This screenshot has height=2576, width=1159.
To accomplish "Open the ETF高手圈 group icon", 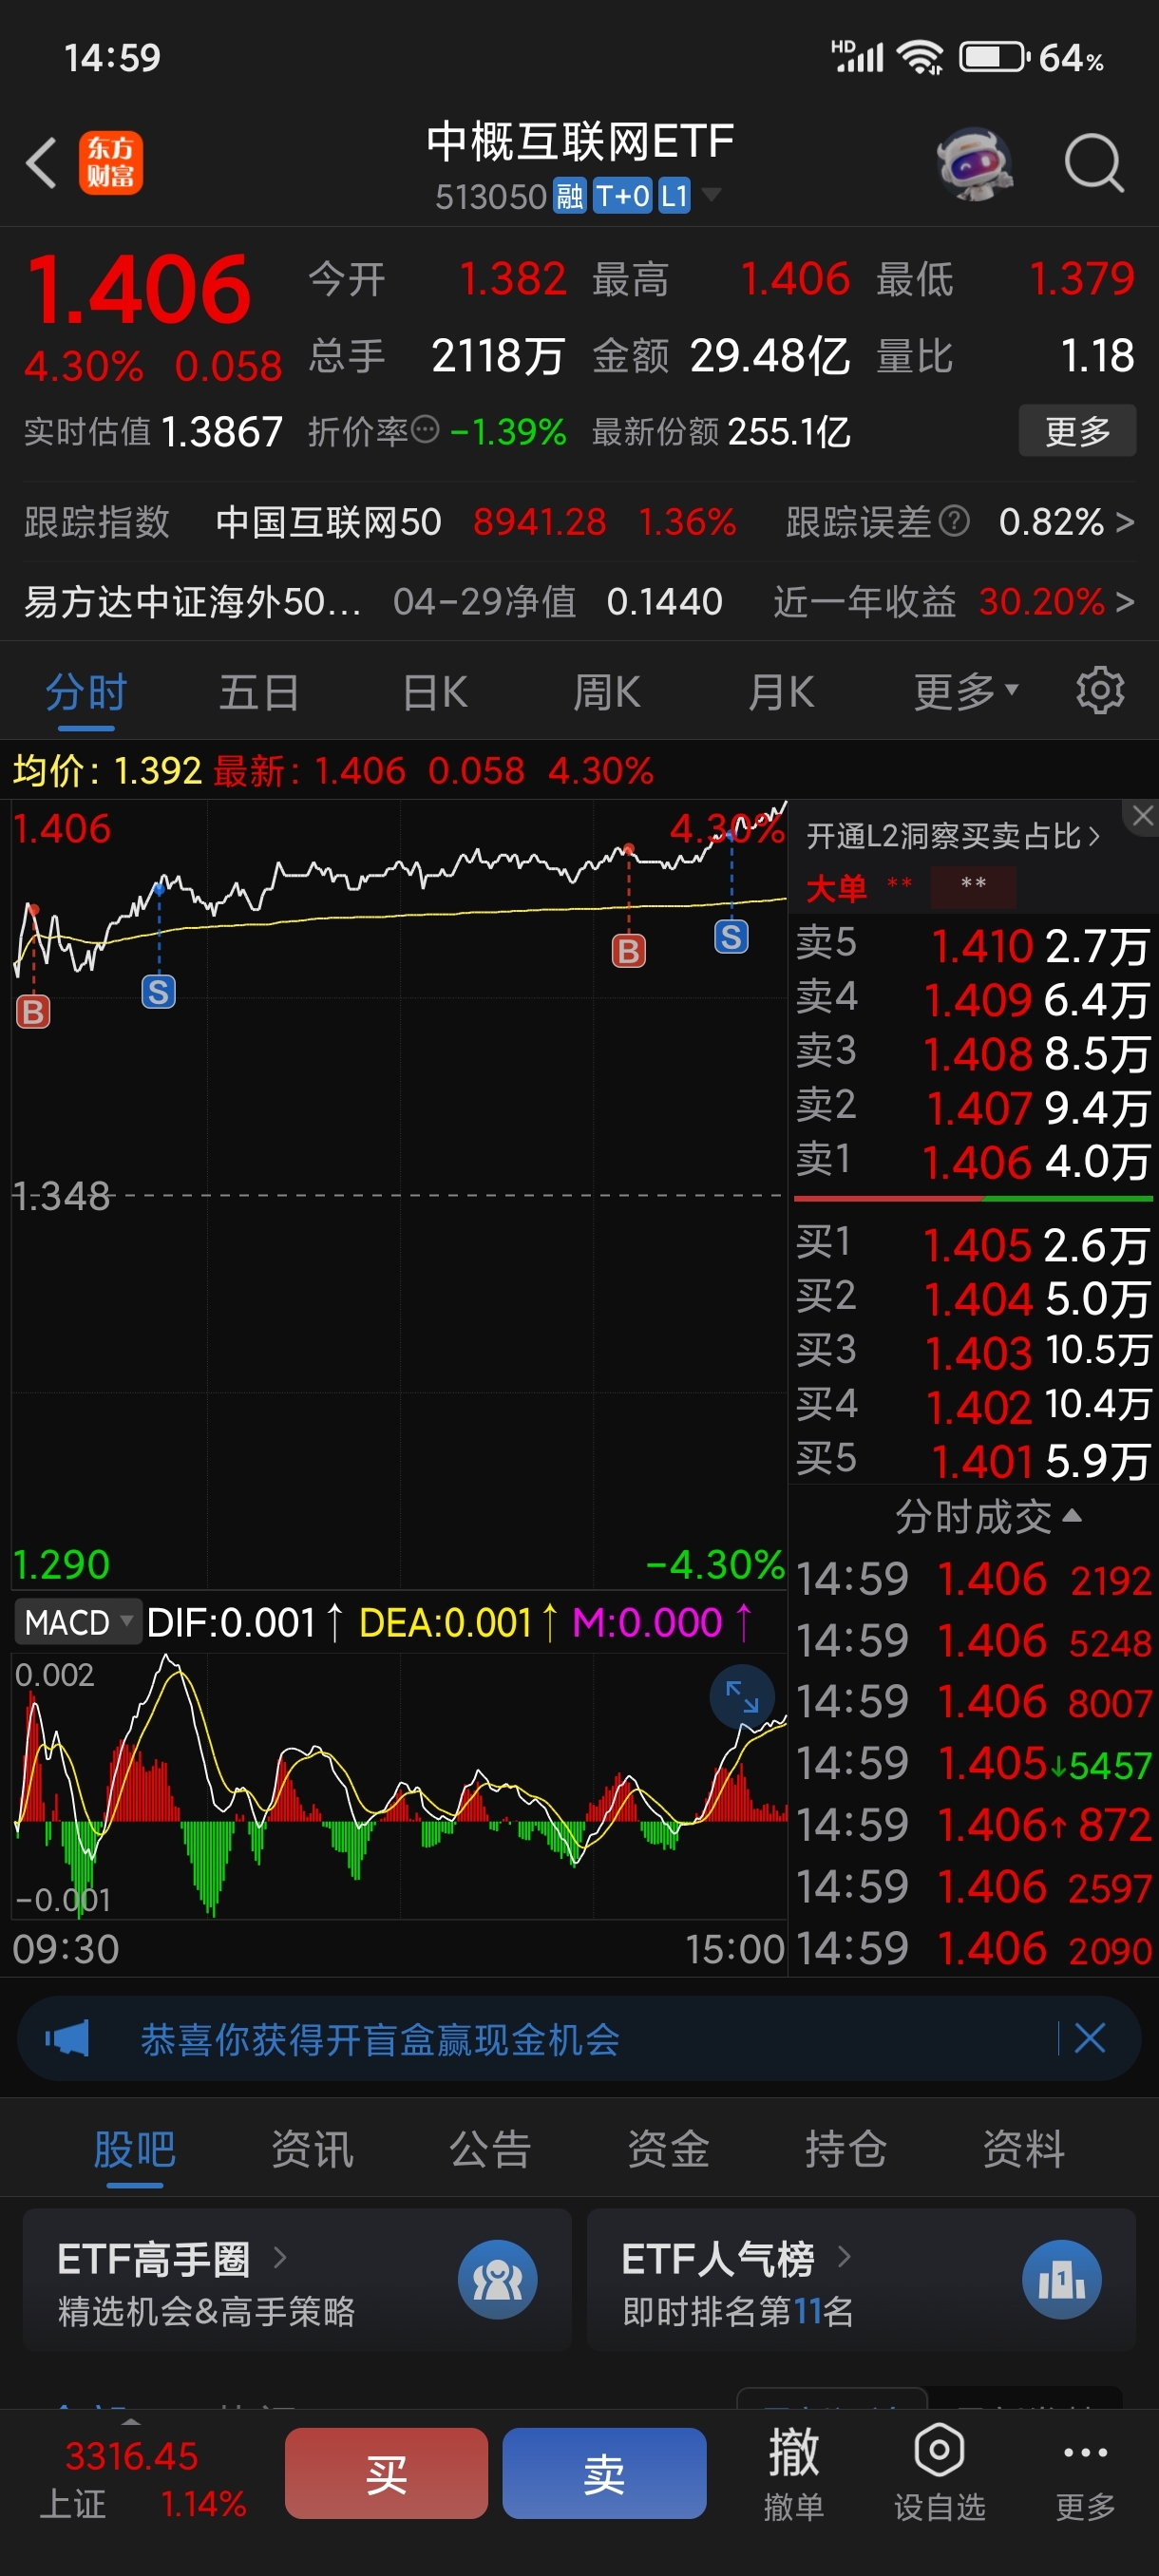I will [x=497, y=2280].
